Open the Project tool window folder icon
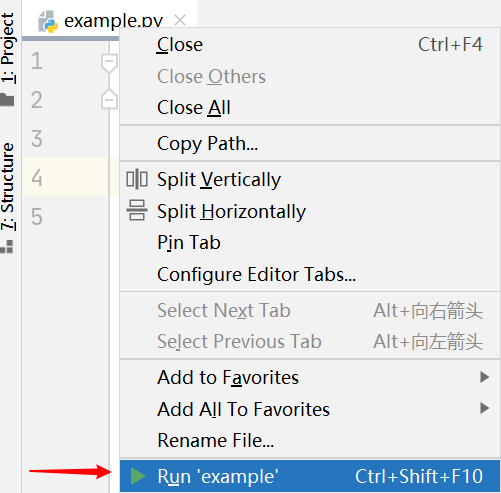501x493 pixels. (7, 99)
